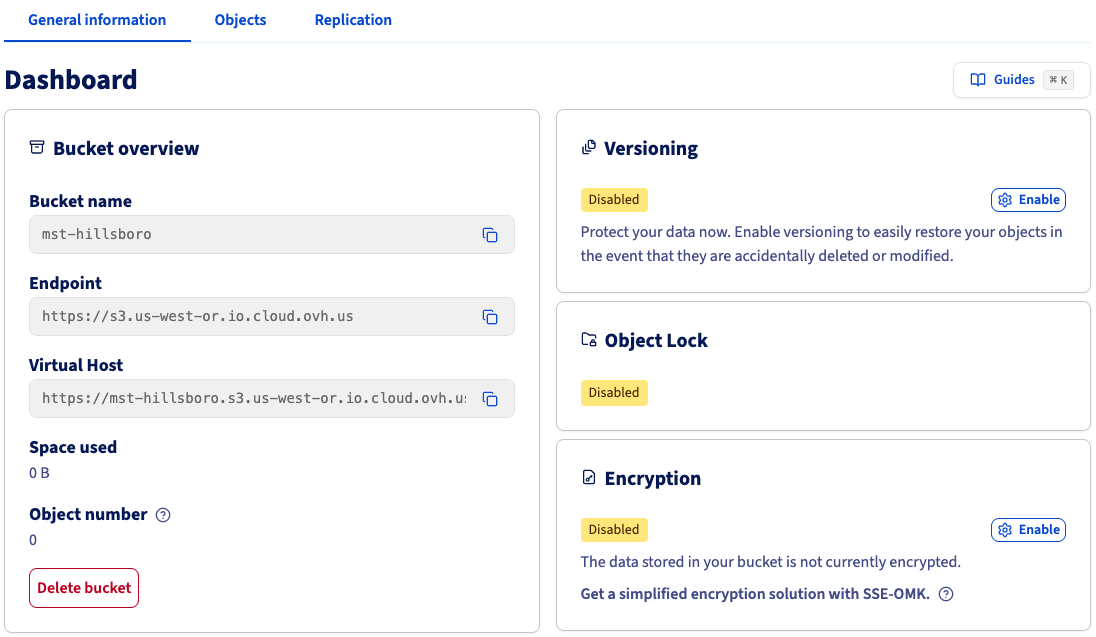Click the Space used value 0 B

(x=39, y=473)
